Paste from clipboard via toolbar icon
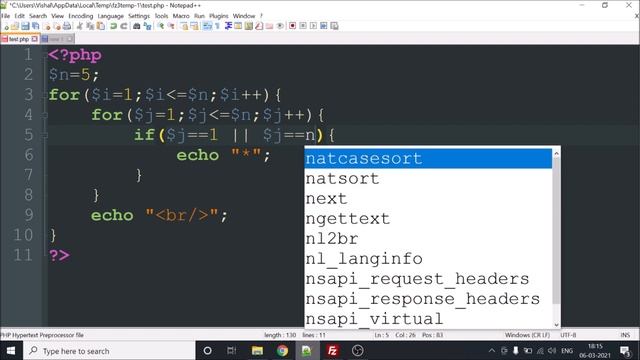The image size is (640, 360). click(100, 26)
